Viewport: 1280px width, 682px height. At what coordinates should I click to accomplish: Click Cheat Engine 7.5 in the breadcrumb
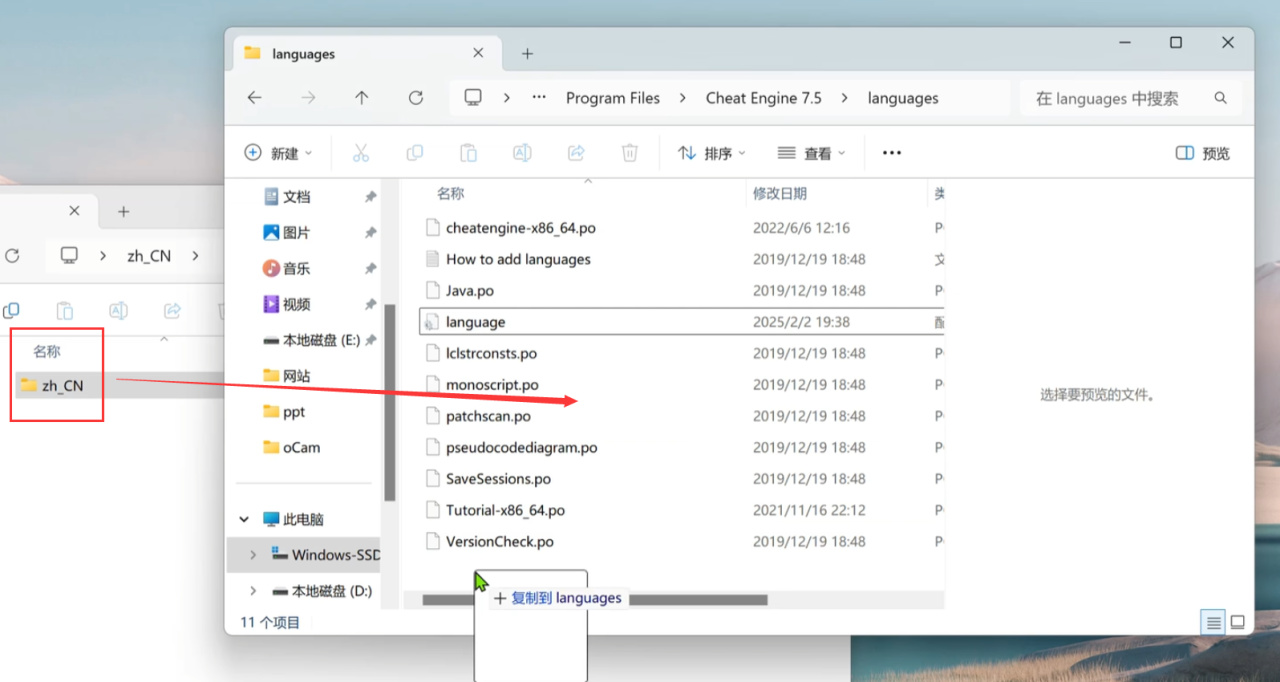pos(764,98)
